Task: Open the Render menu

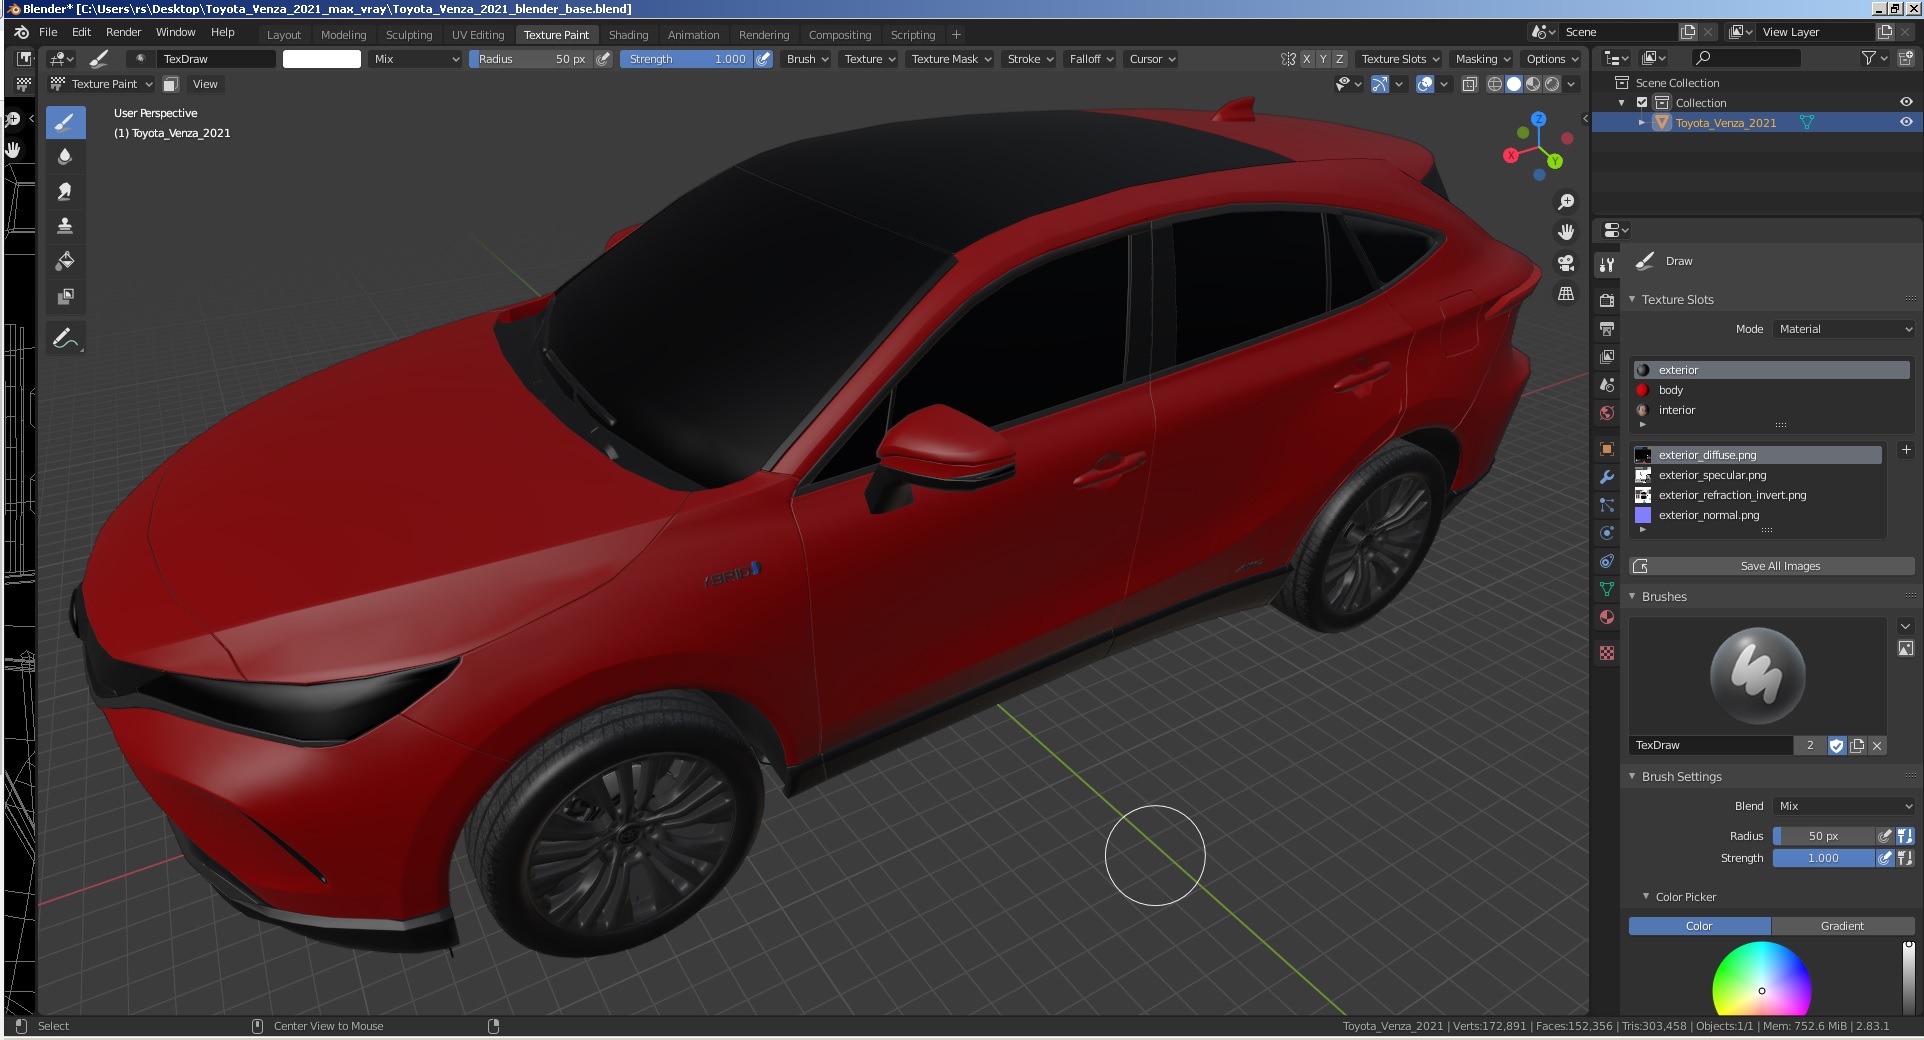Action: [123, 32]
